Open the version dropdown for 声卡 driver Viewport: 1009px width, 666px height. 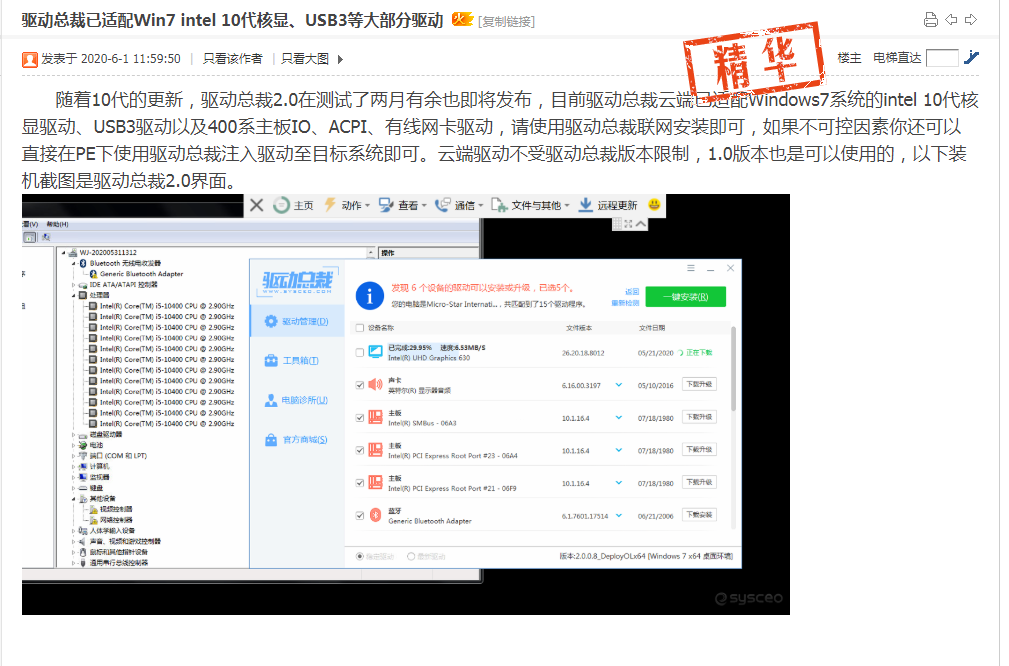click(x=618, y=383)
